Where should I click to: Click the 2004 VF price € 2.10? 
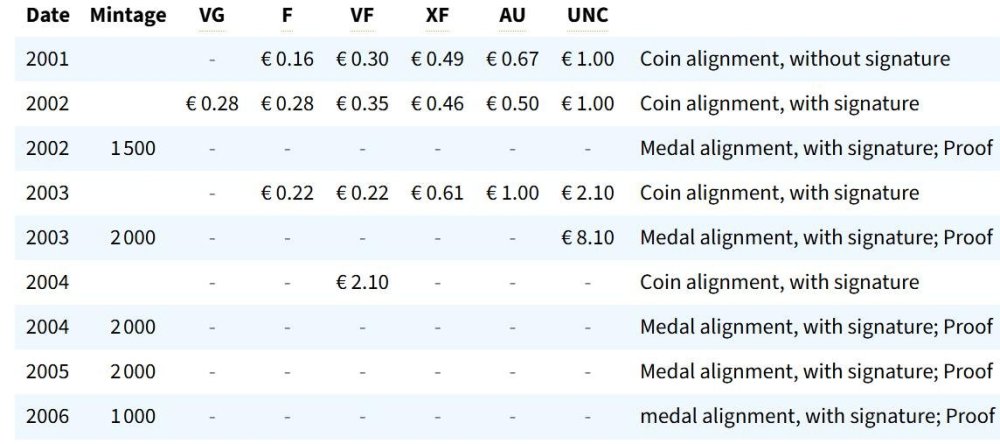click(362, 282)
